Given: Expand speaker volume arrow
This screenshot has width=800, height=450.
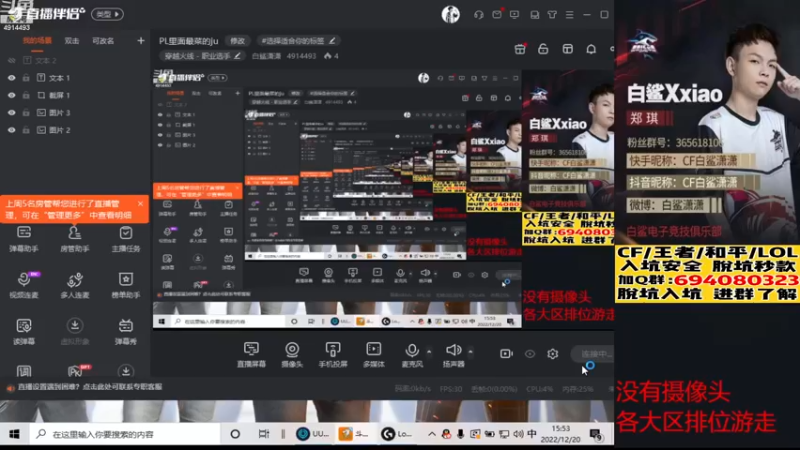Looking at the screenshot, I should click(470, 351).
